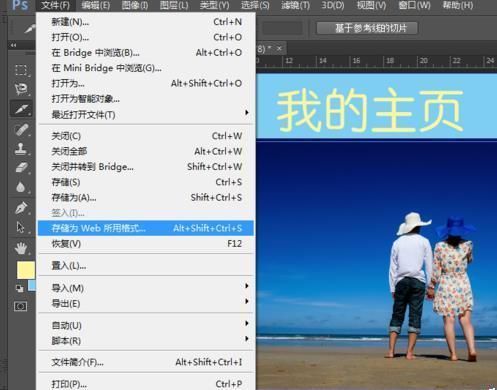497x390 pixels.
Task: Select the Eraser tool
Action: coord(21,167)
